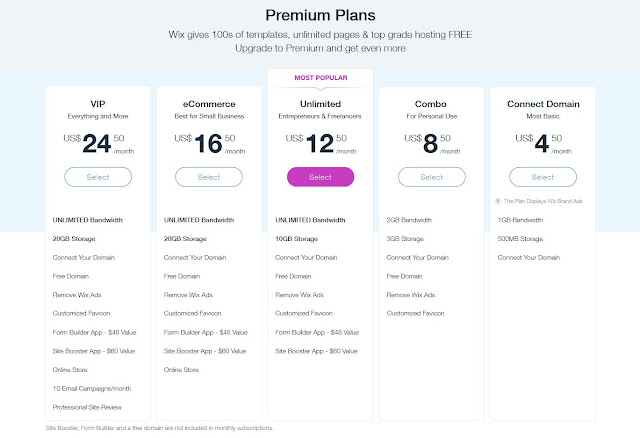640x438 pixels.
Task: Click Customized Favicon under Combo plan
Action: coord(416,313)
